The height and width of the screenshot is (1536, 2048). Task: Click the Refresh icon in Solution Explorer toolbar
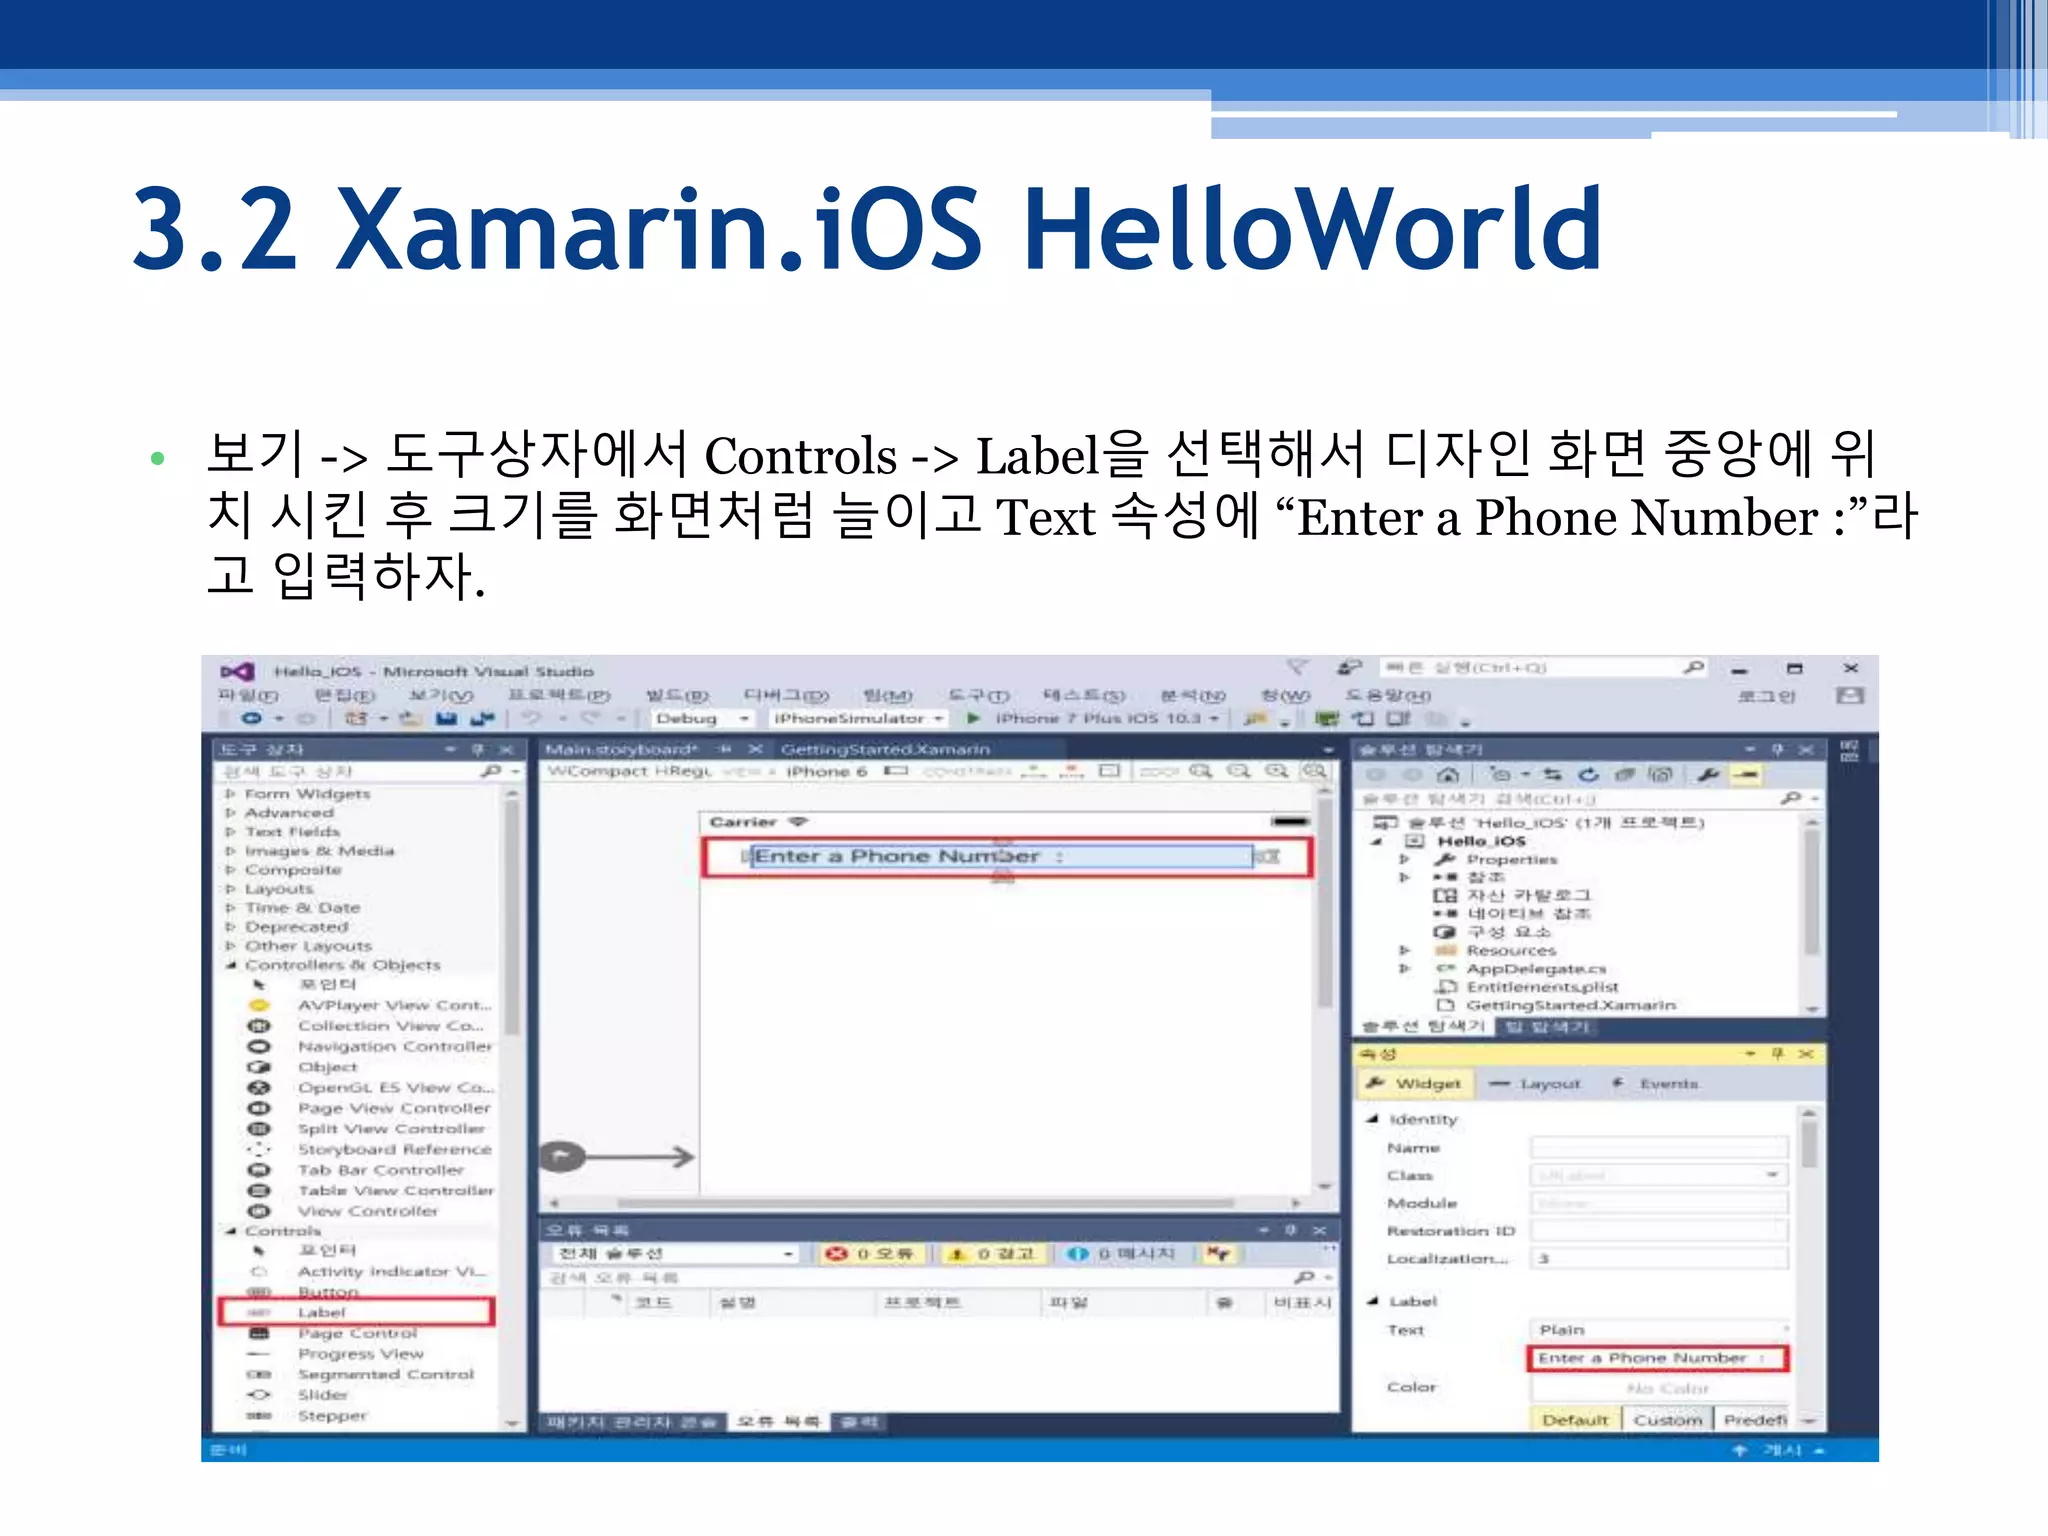pyautogui.click(x=1589, y=774)
